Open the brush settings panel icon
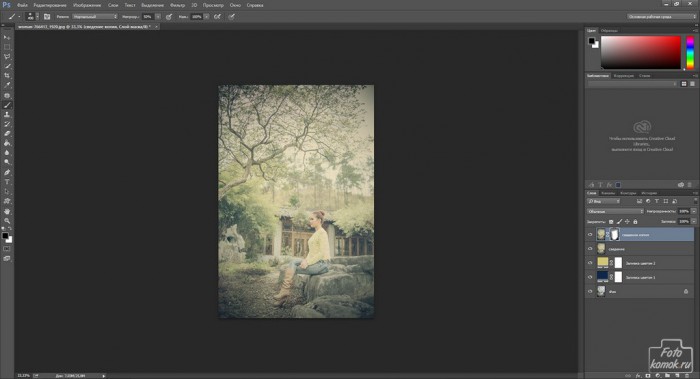Screen dimensions: 700x379 pyautogui.click(x=47, y=17)
